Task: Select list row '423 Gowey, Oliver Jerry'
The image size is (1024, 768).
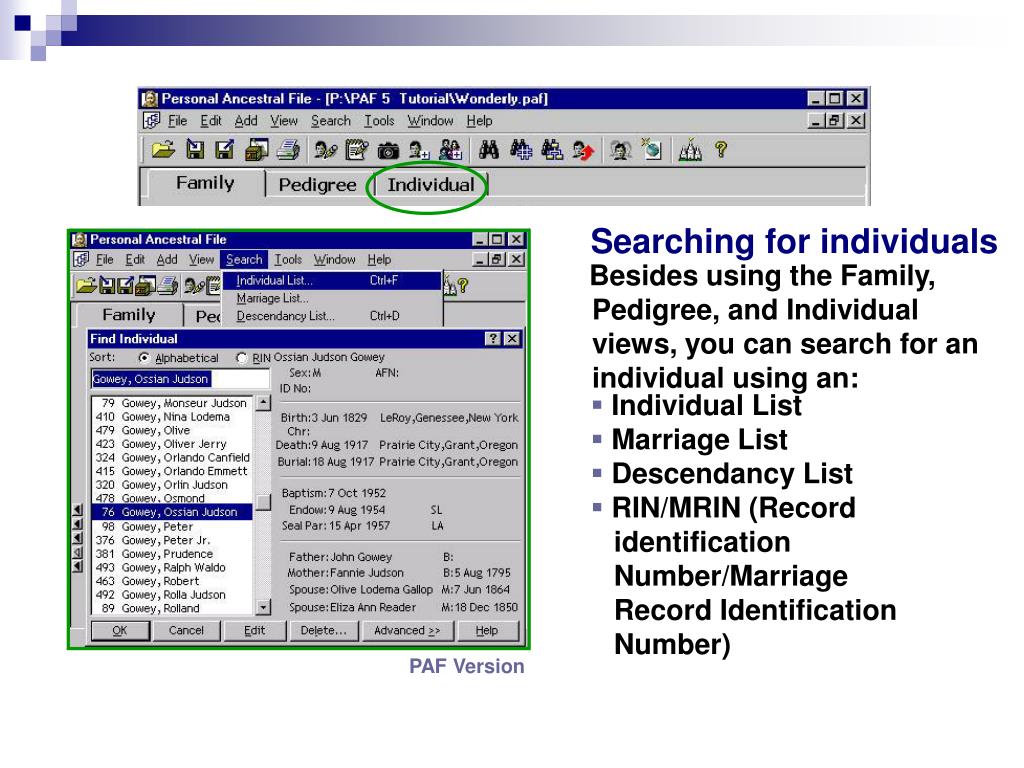Action: pos(172,444)
